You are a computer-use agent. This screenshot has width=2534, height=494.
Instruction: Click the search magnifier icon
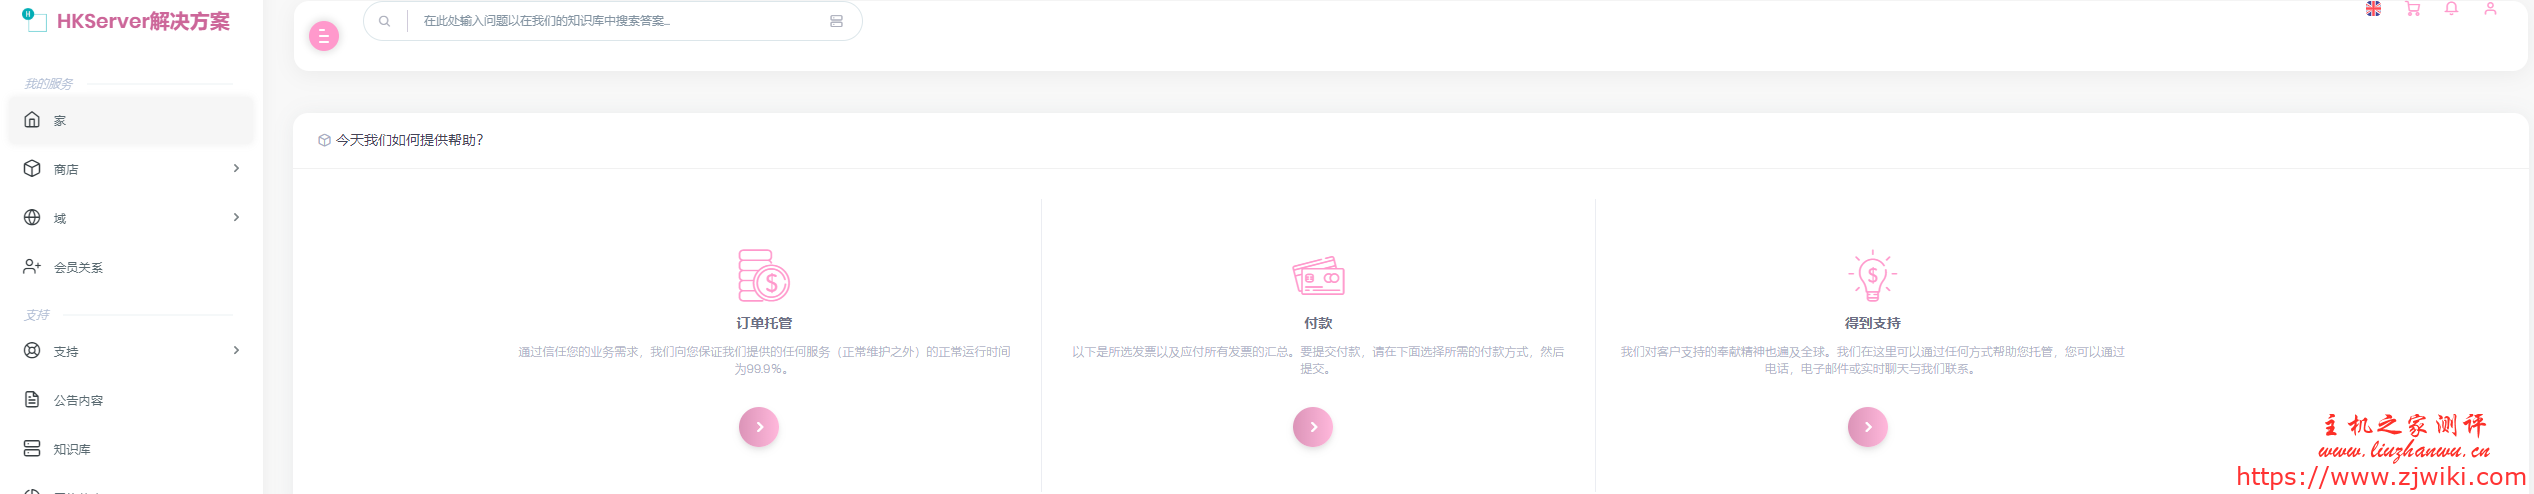pos(384,21)
